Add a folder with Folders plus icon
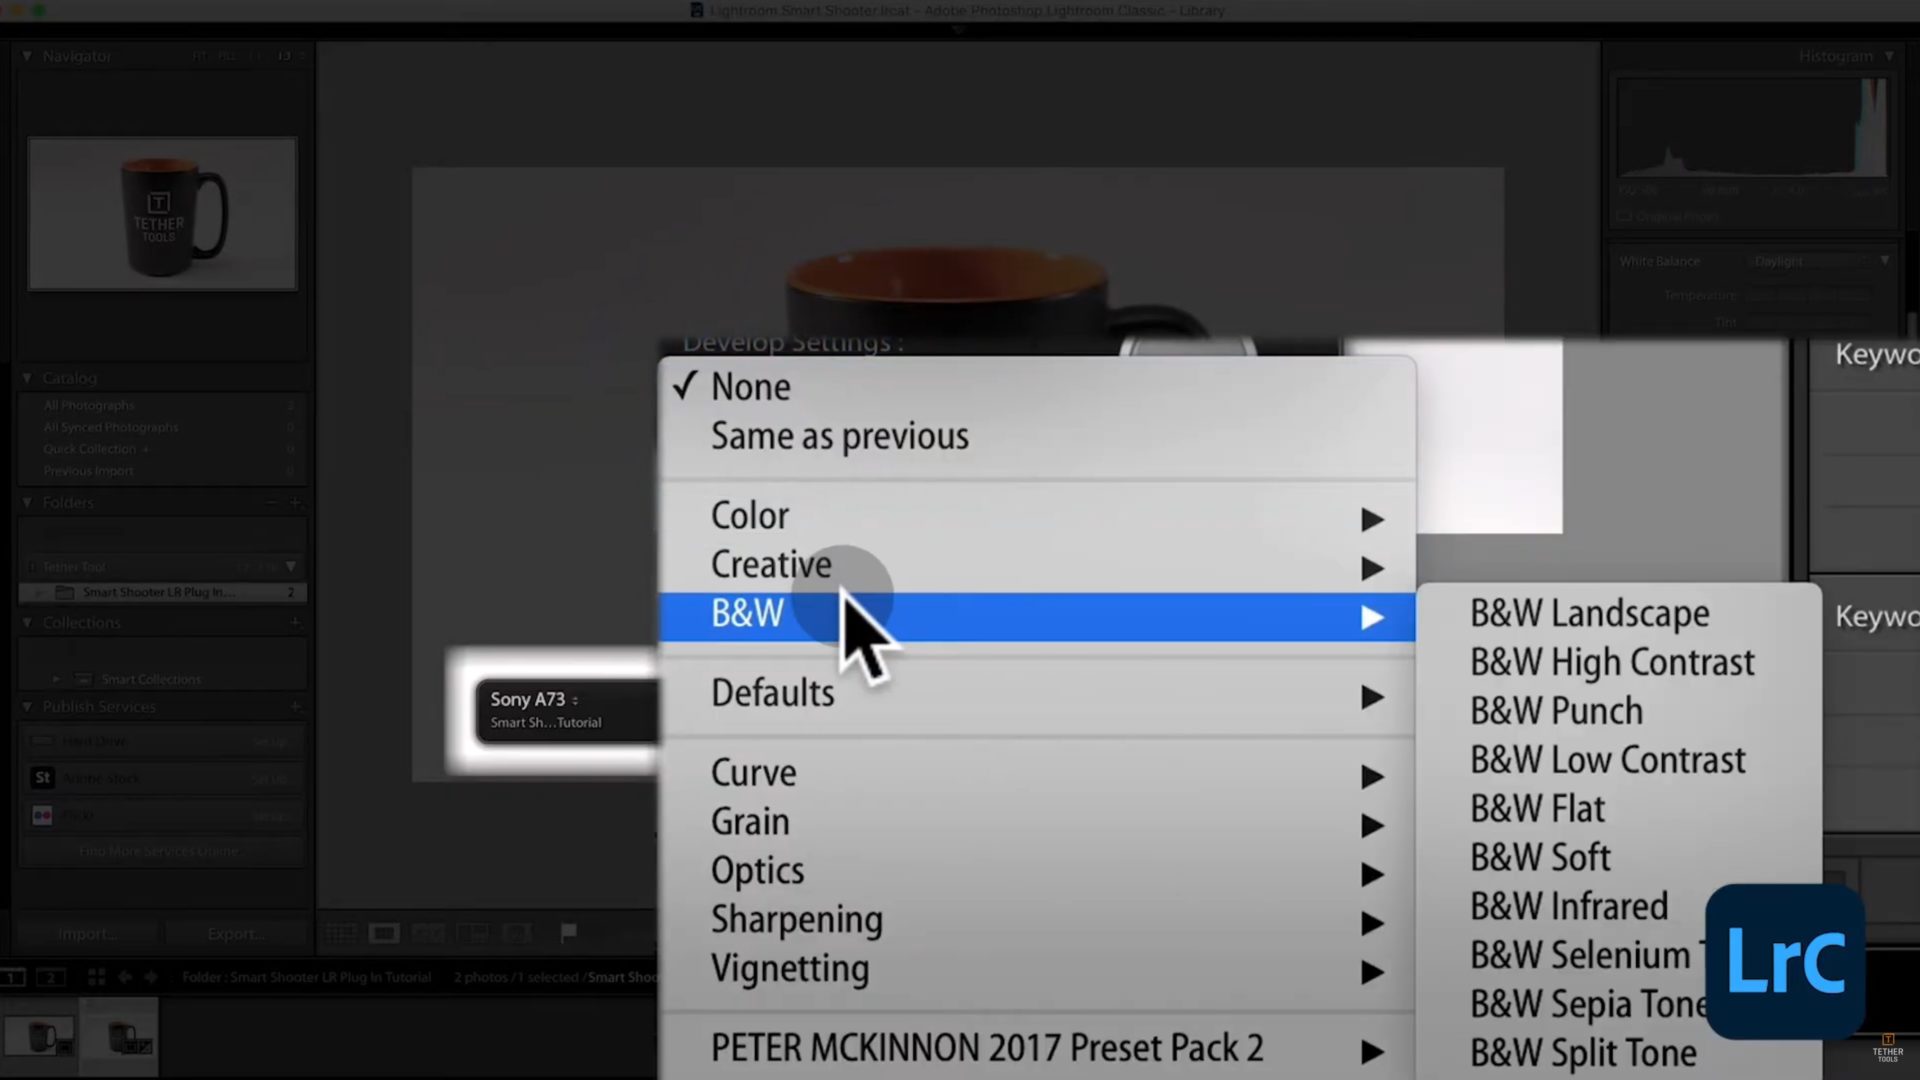This screenshot has width=1920, height=1080. coord(295,502)
